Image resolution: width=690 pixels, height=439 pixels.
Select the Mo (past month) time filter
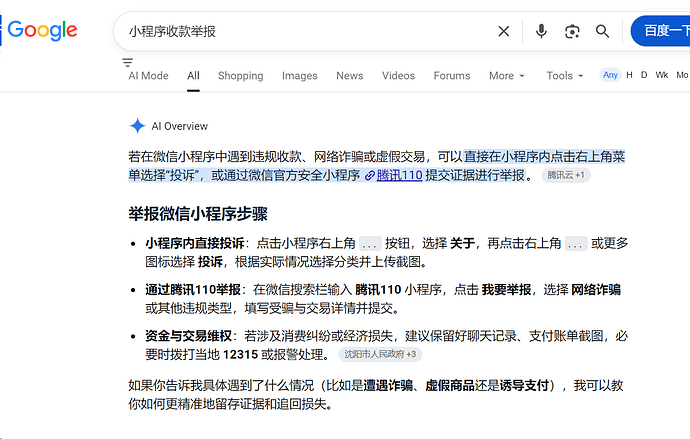(x=682, y=75)
